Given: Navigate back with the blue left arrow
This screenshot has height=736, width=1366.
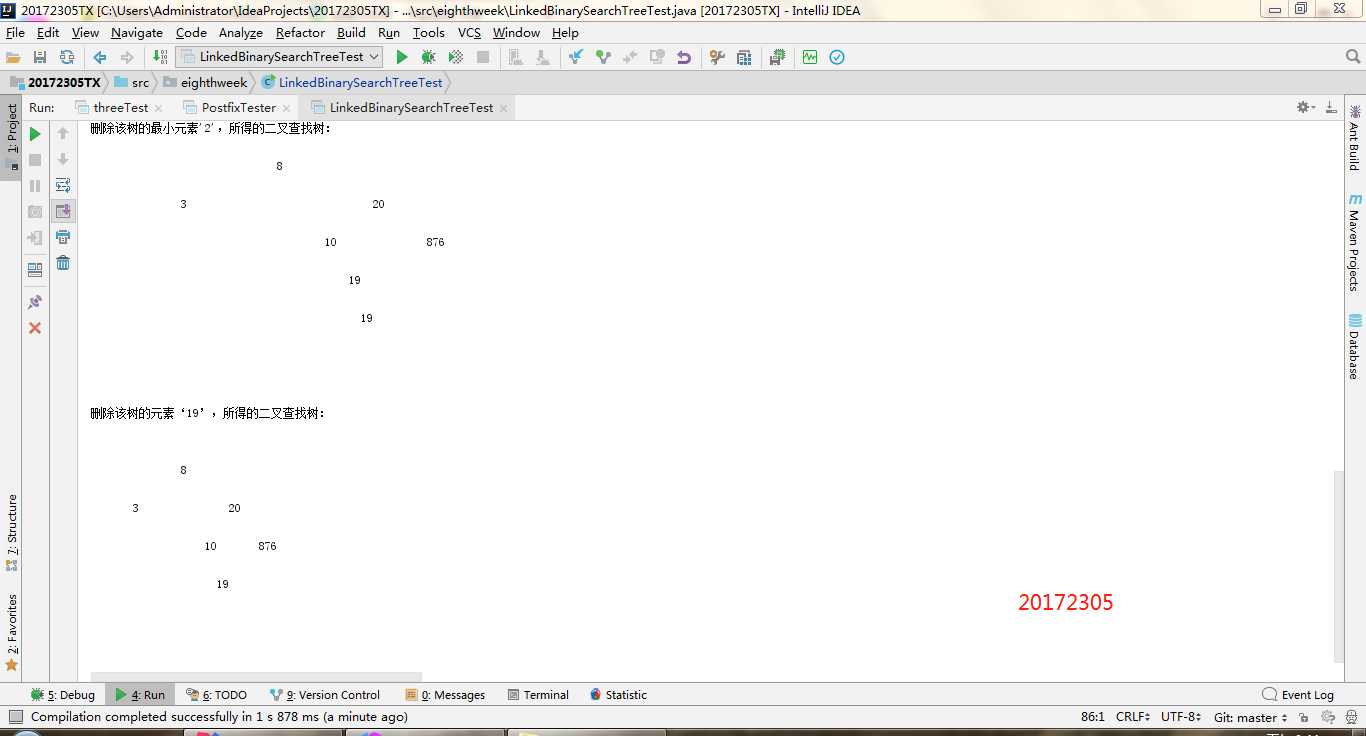Looking at the screenshot, I should [x=100, y=57].
